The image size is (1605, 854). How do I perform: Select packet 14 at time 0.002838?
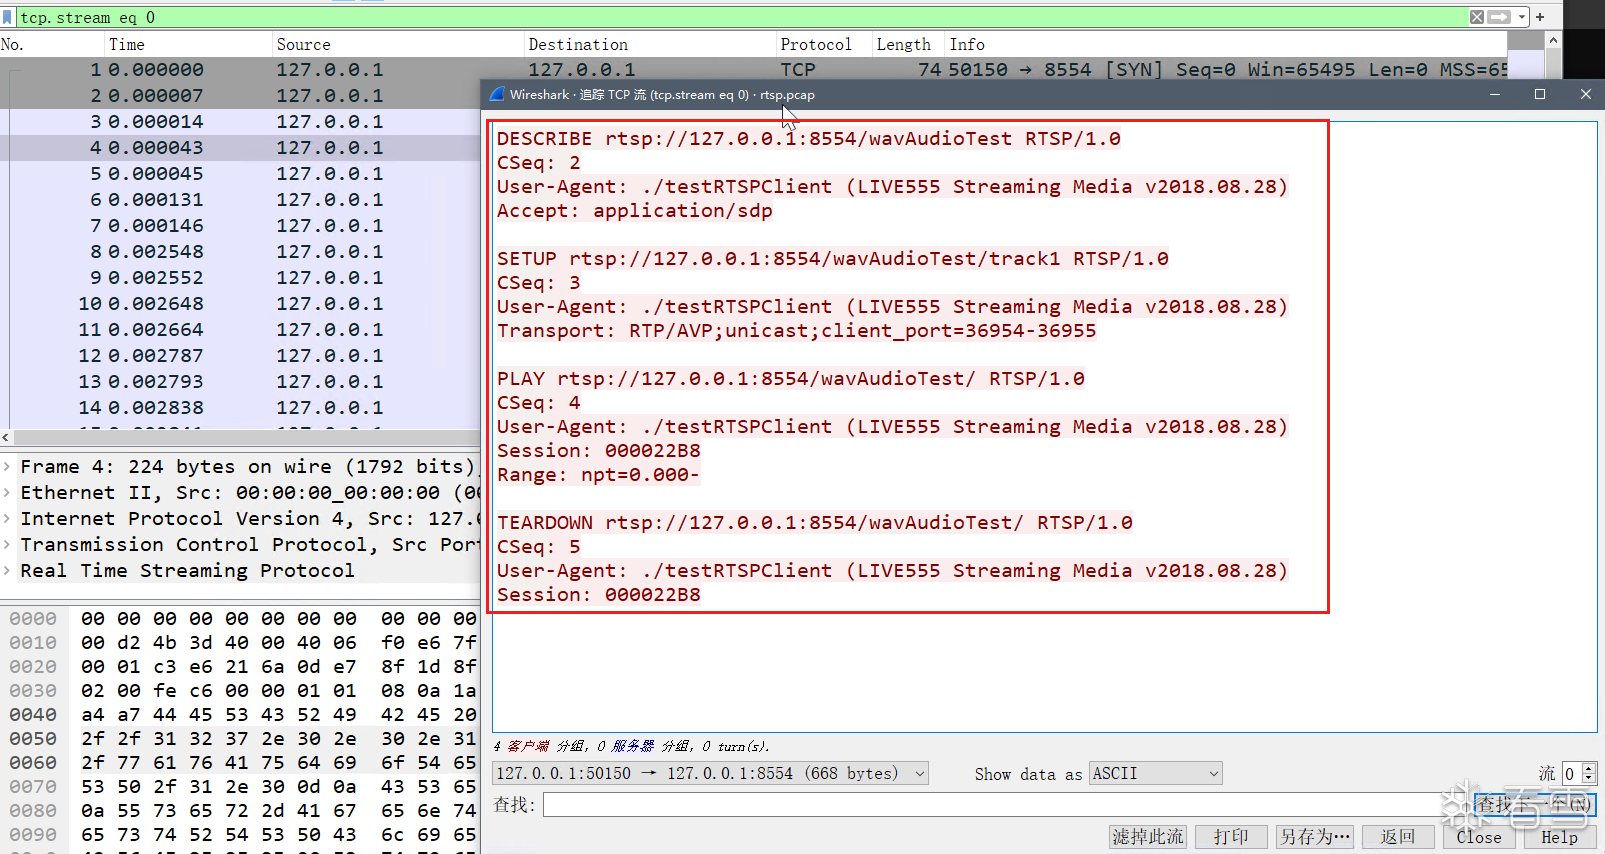[240, 407]
